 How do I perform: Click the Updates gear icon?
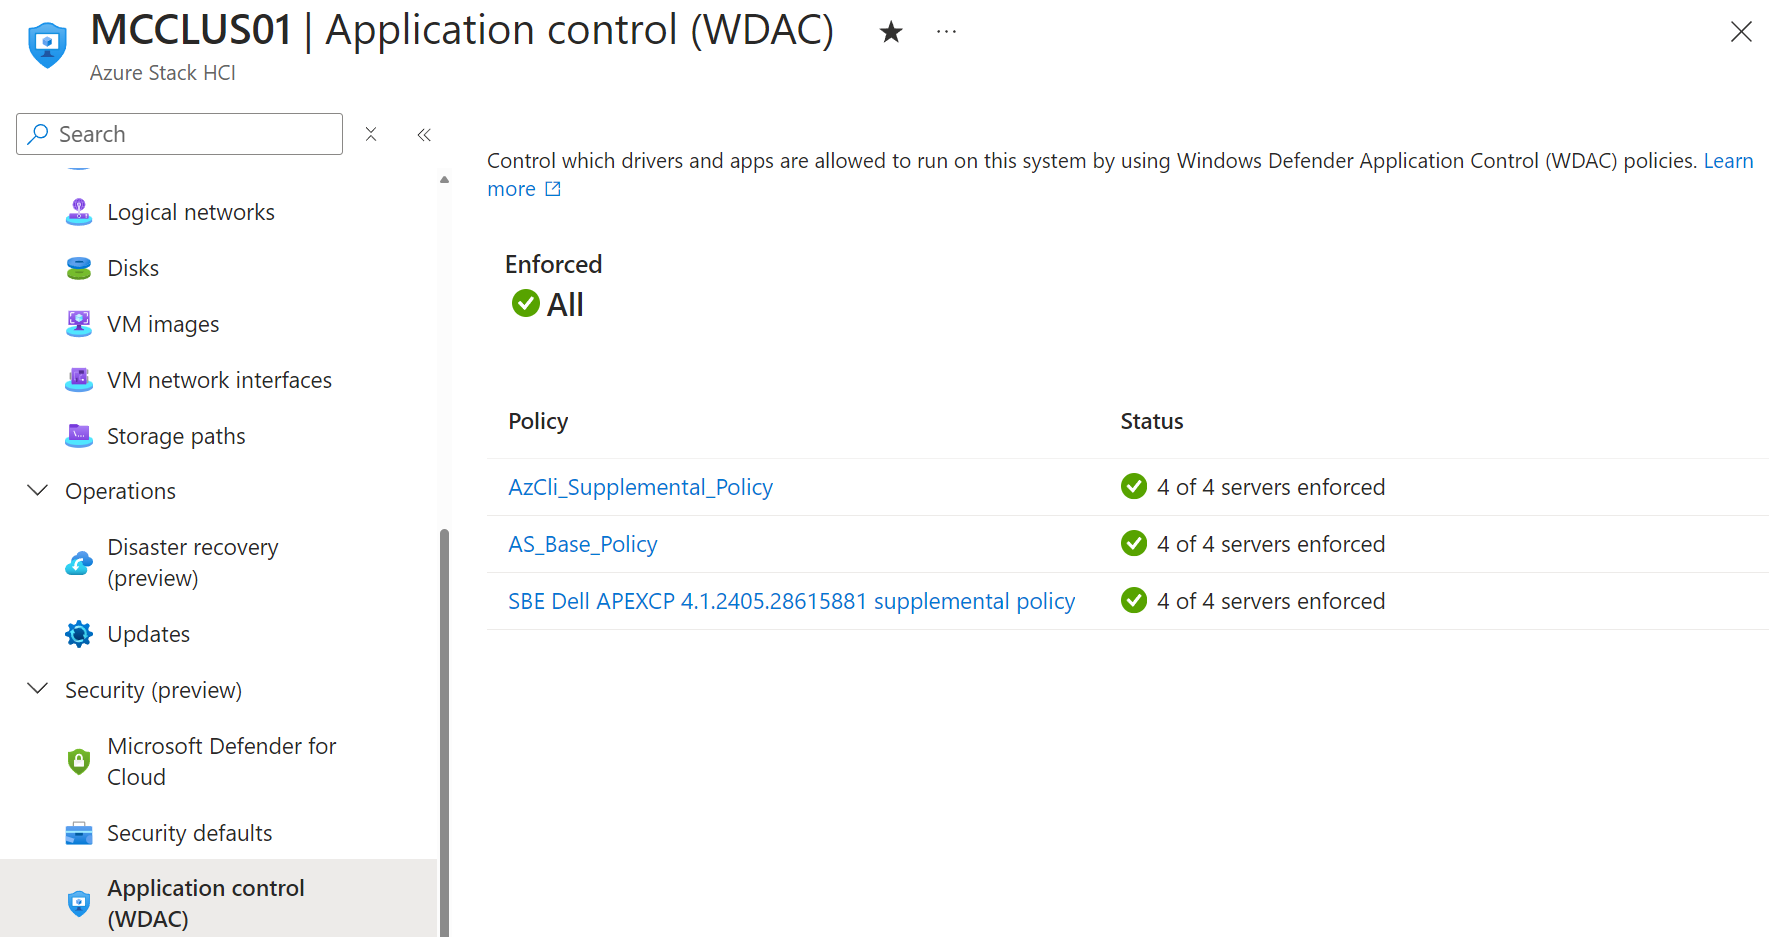[79, 633]
